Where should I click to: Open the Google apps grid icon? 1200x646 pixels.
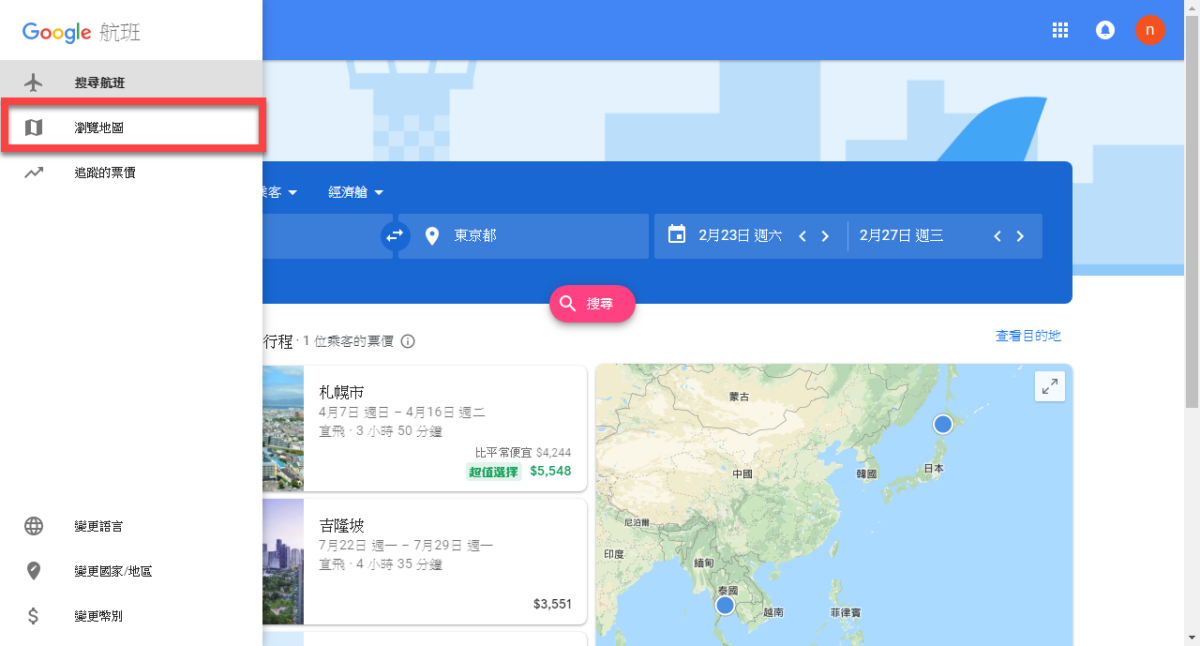pyautogui.click(x=1060, y=30)
